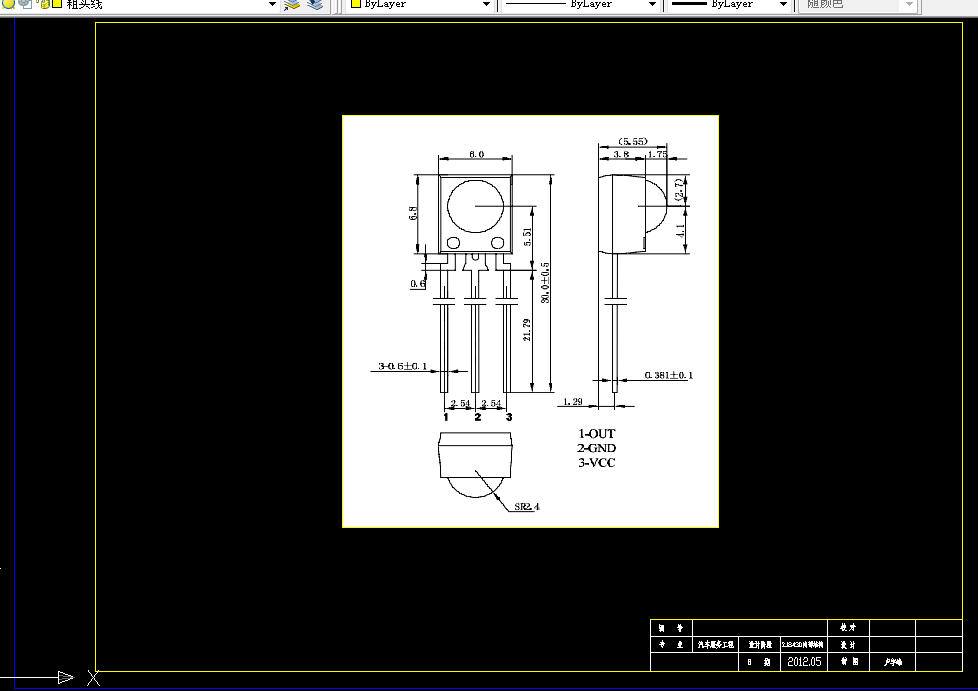The image size is (978, 691).
Task: Select the 3-VCC pin label text
Action: click(x=597, y=463)
